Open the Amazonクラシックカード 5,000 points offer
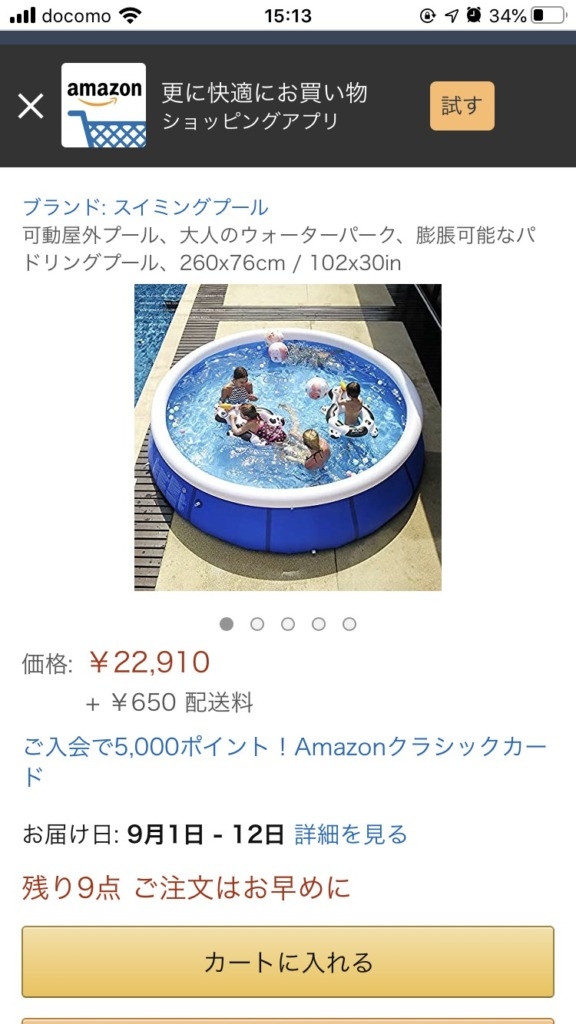Image resolution: width=576 pixels, height=1024 pixels. coord(285,762)
